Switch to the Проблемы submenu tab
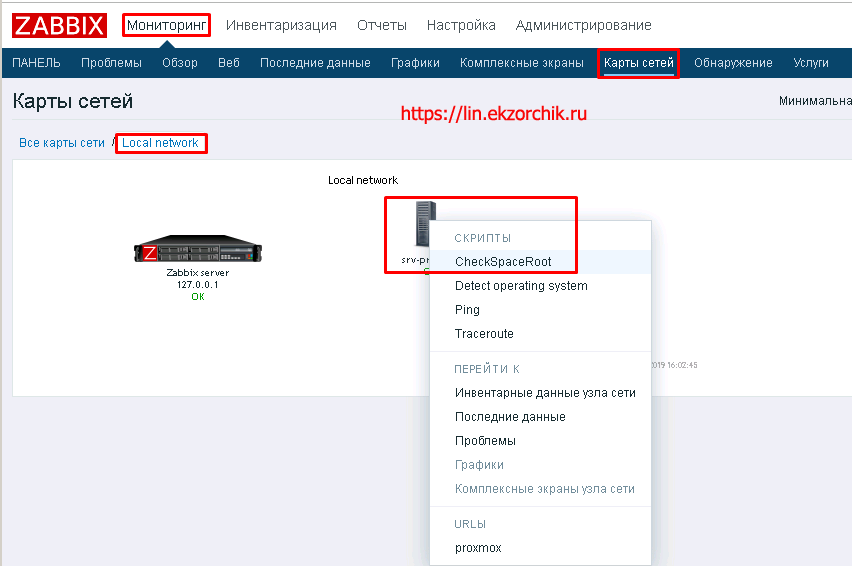The height and width of the screenshot is (566, 852). (111, 63)
